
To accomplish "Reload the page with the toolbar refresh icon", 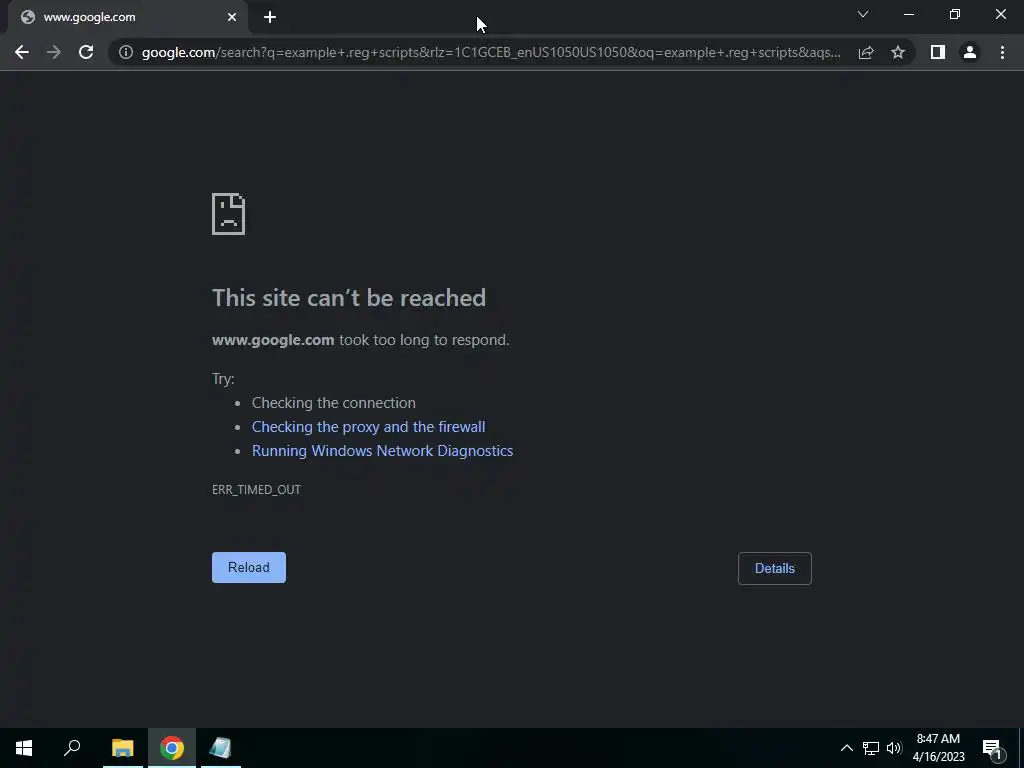I will (x=86, y=52).
